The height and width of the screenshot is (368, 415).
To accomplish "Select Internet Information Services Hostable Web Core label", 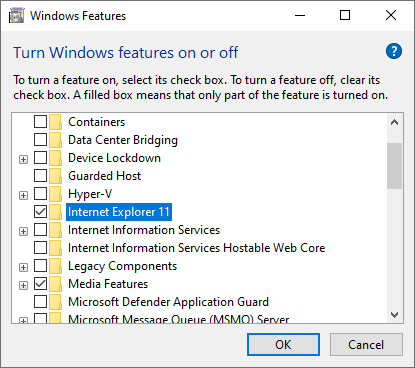I will [x=197, y=248].
